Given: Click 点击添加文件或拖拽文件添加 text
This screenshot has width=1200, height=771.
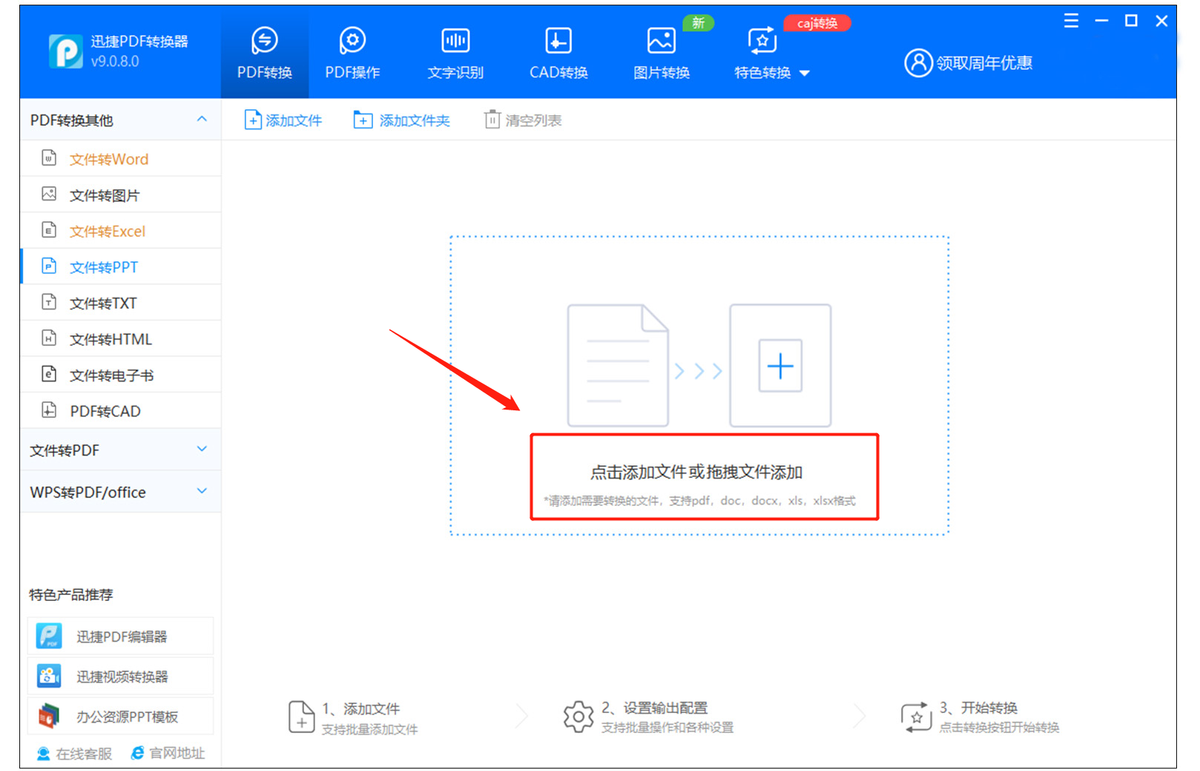Looking at the screenshot, I should (696, 473).
